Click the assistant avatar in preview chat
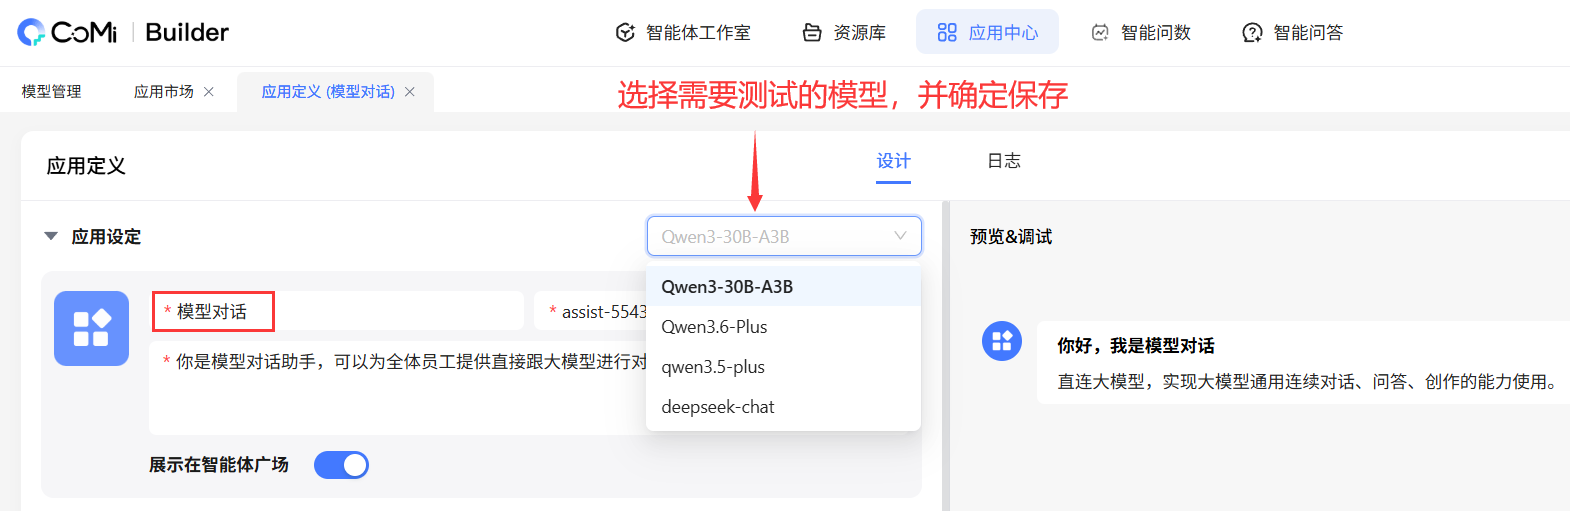 [1002, 341]
